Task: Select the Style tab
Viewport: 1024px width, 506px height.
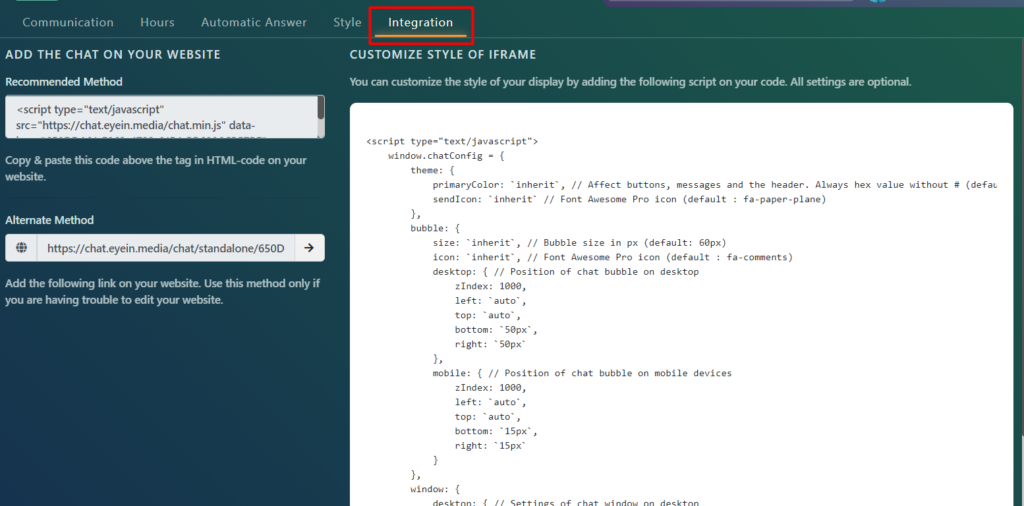Action: (347, 22)
